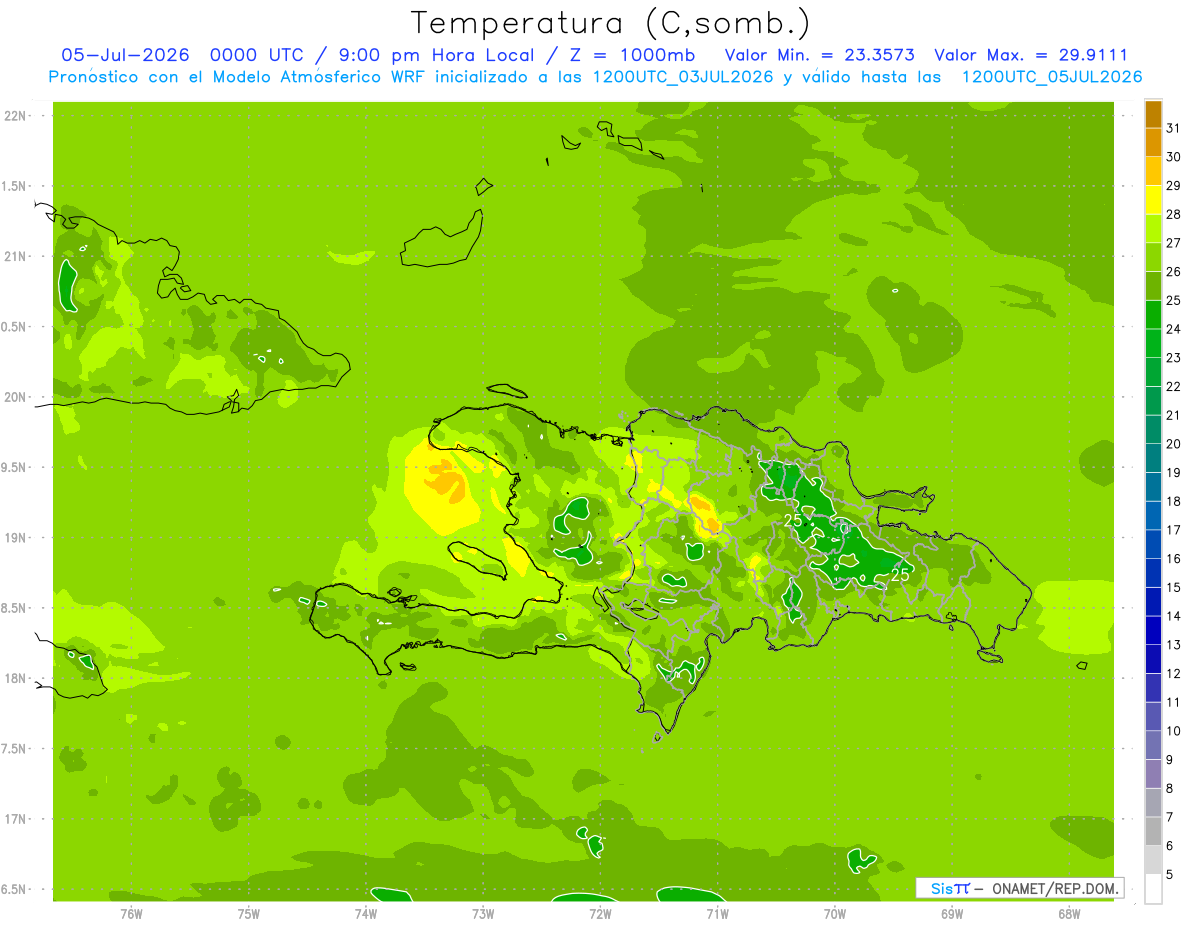
Task: Click the color bar label "28"
Action: [x=1174, y=214]
